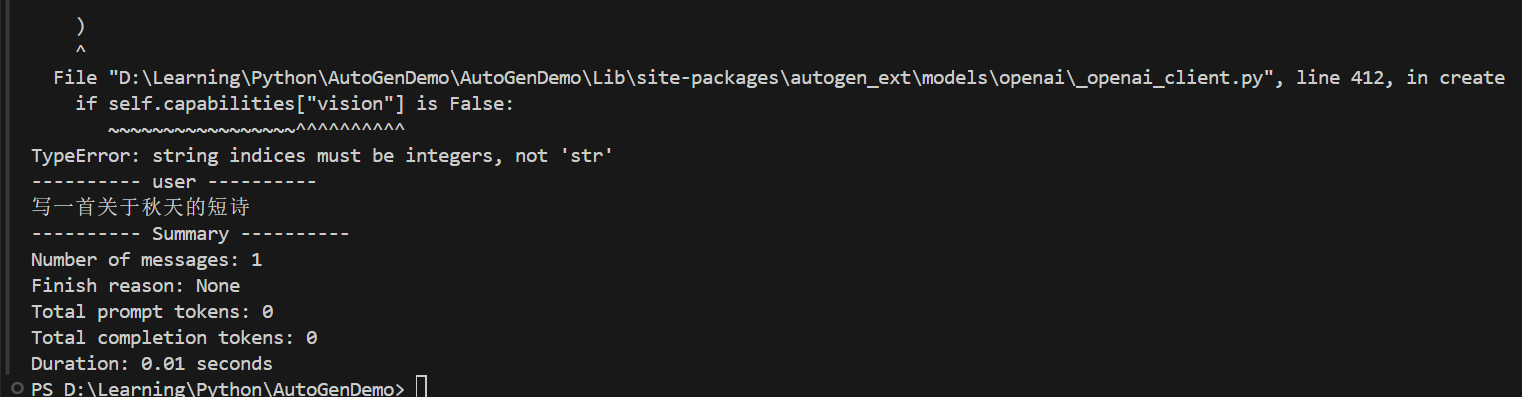Click the Chinese prompt text about autumn poem
The width and height of the screenshot is (1522, 397).
(x=140, y=208)
